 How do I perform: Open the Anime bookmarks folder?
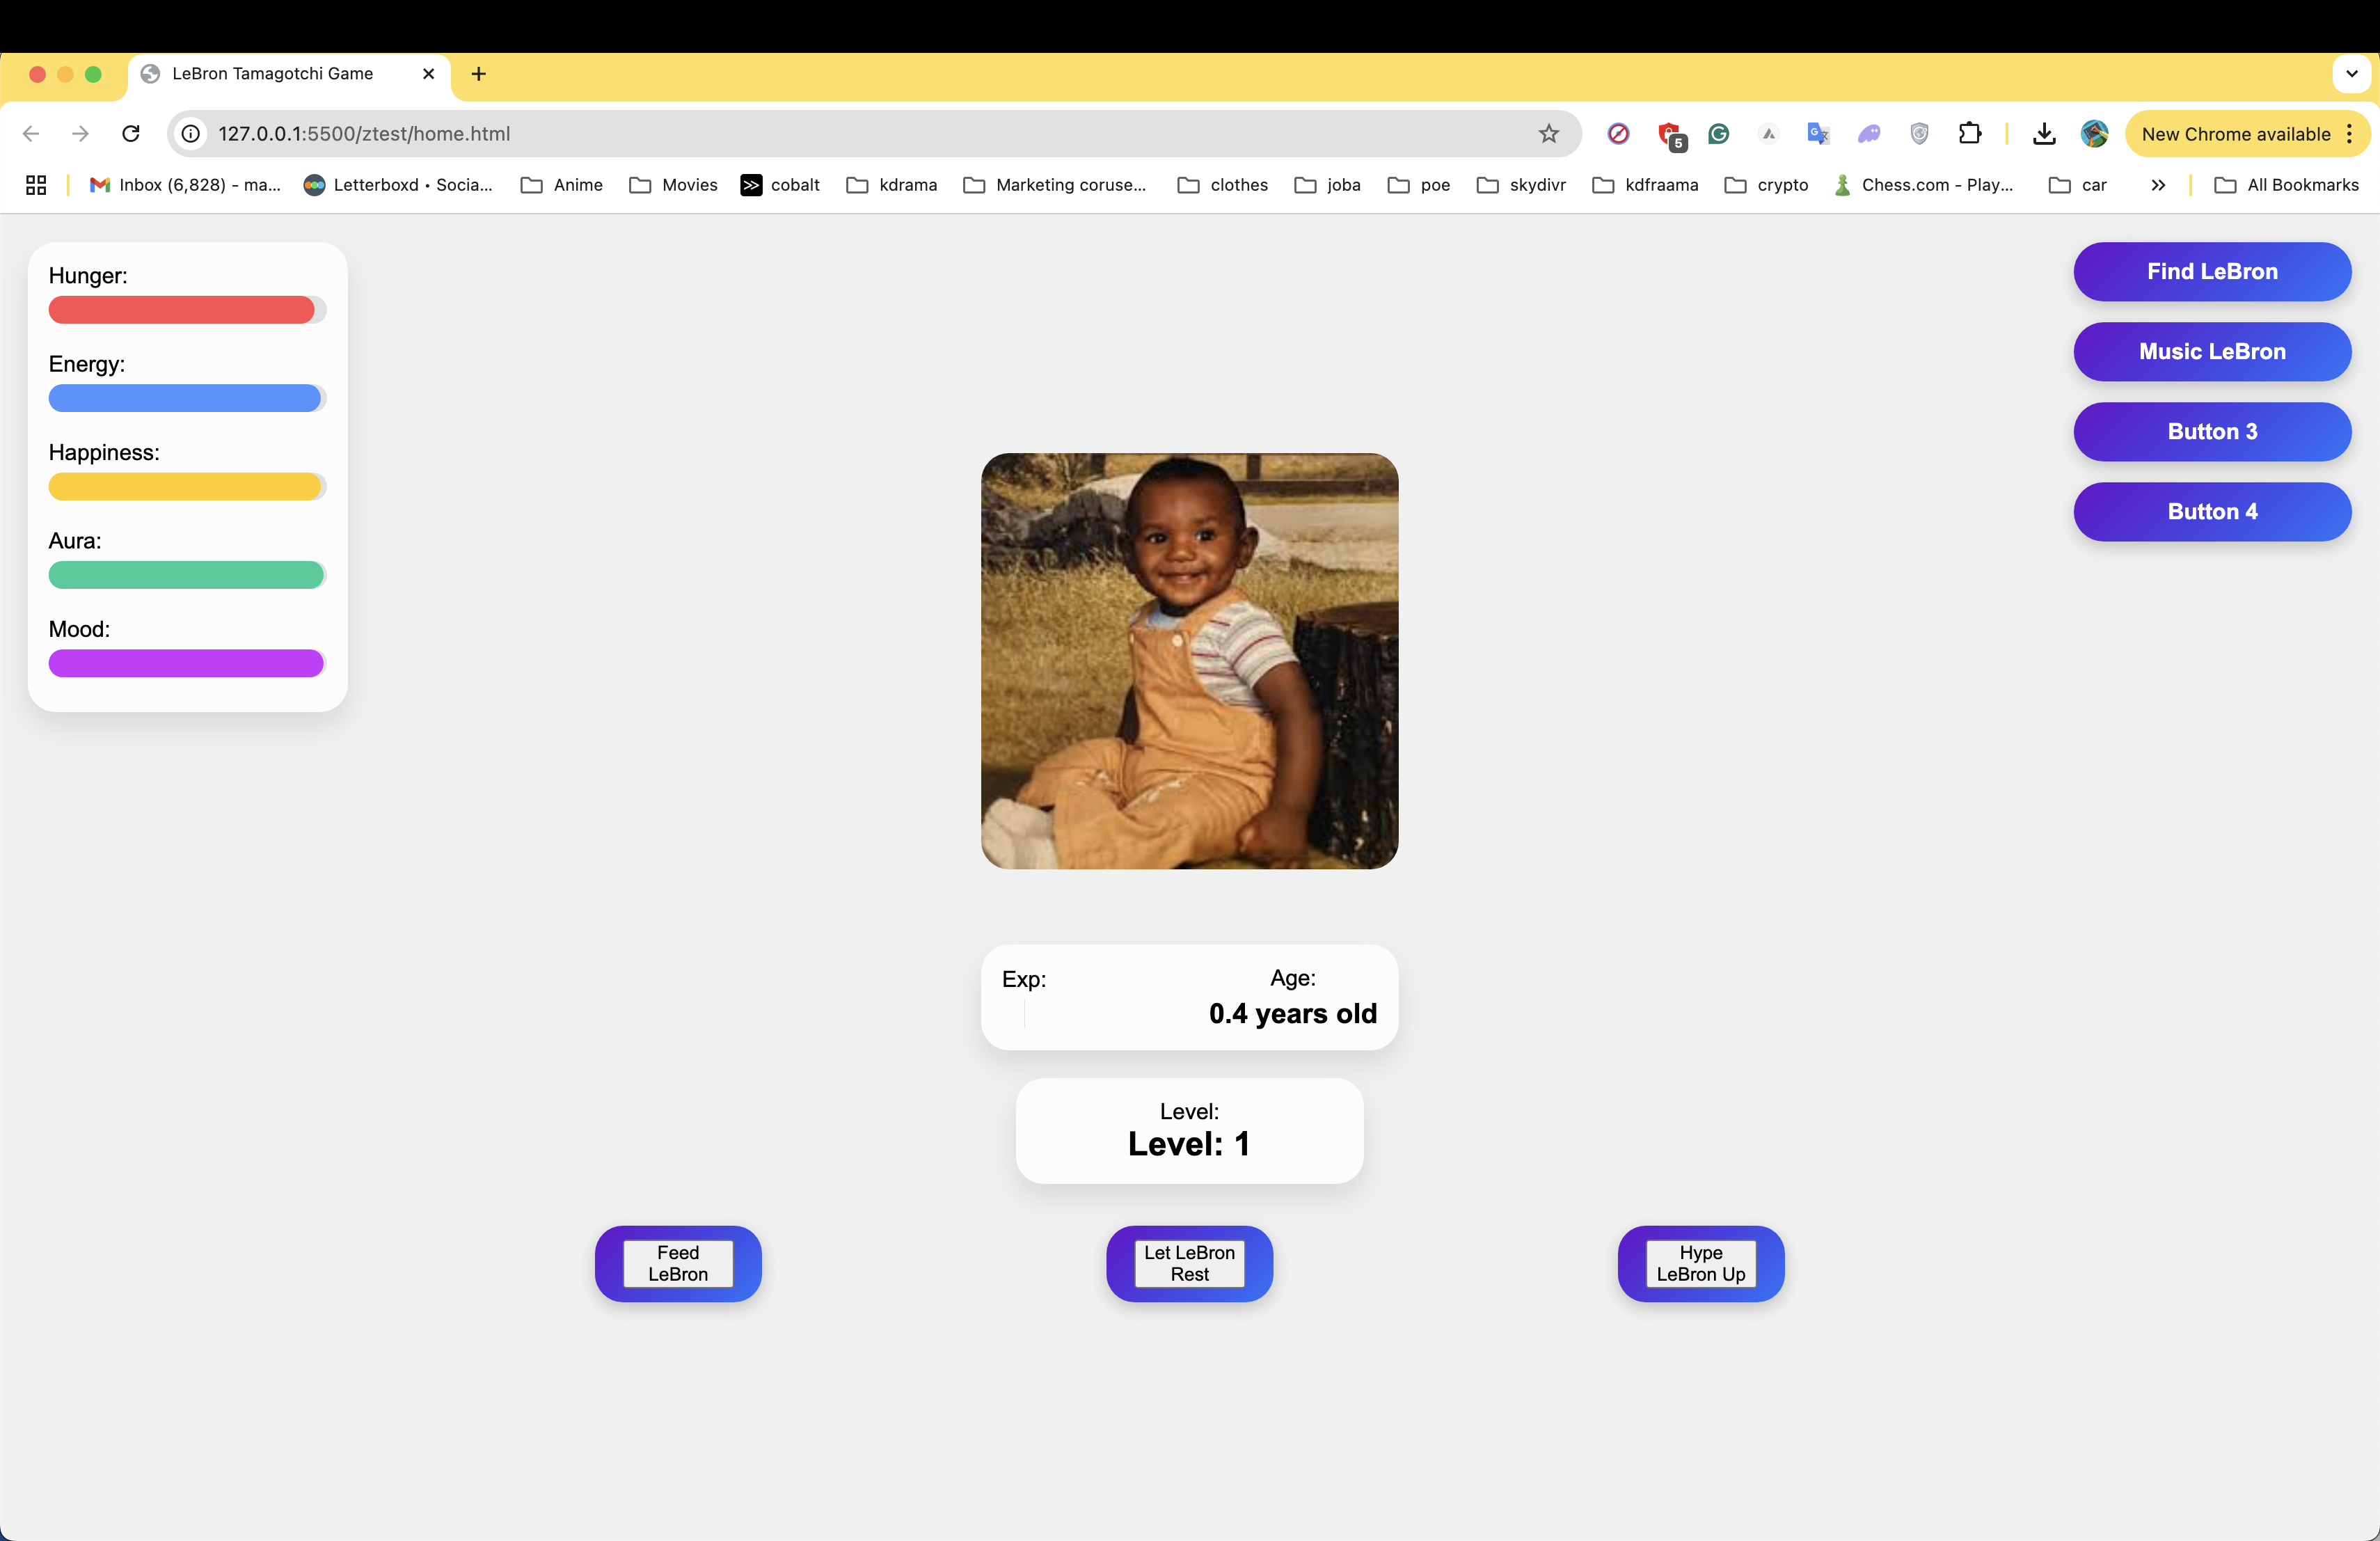tap(562, 185)
